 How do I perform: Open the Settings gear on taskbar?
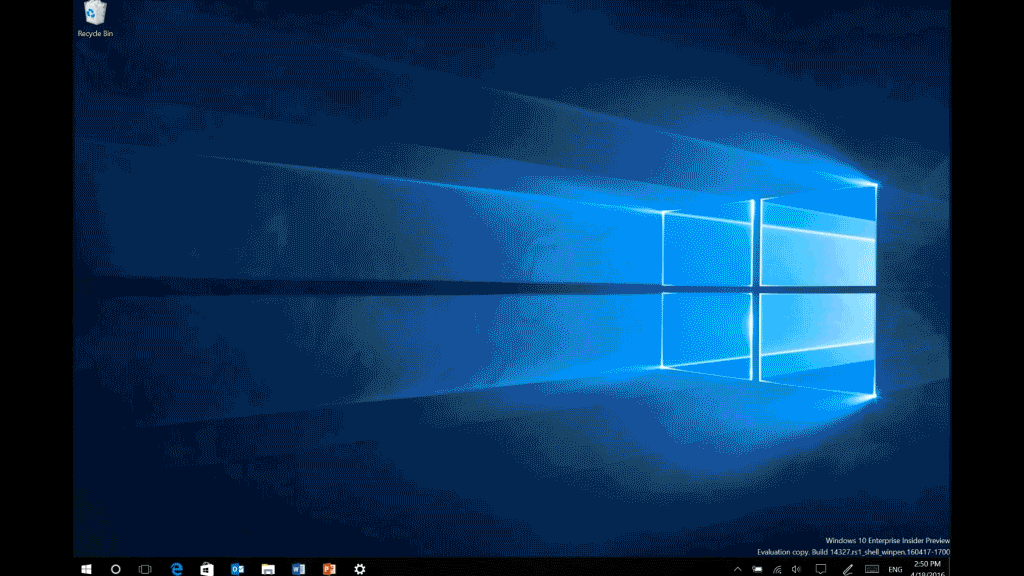(359, 568)
